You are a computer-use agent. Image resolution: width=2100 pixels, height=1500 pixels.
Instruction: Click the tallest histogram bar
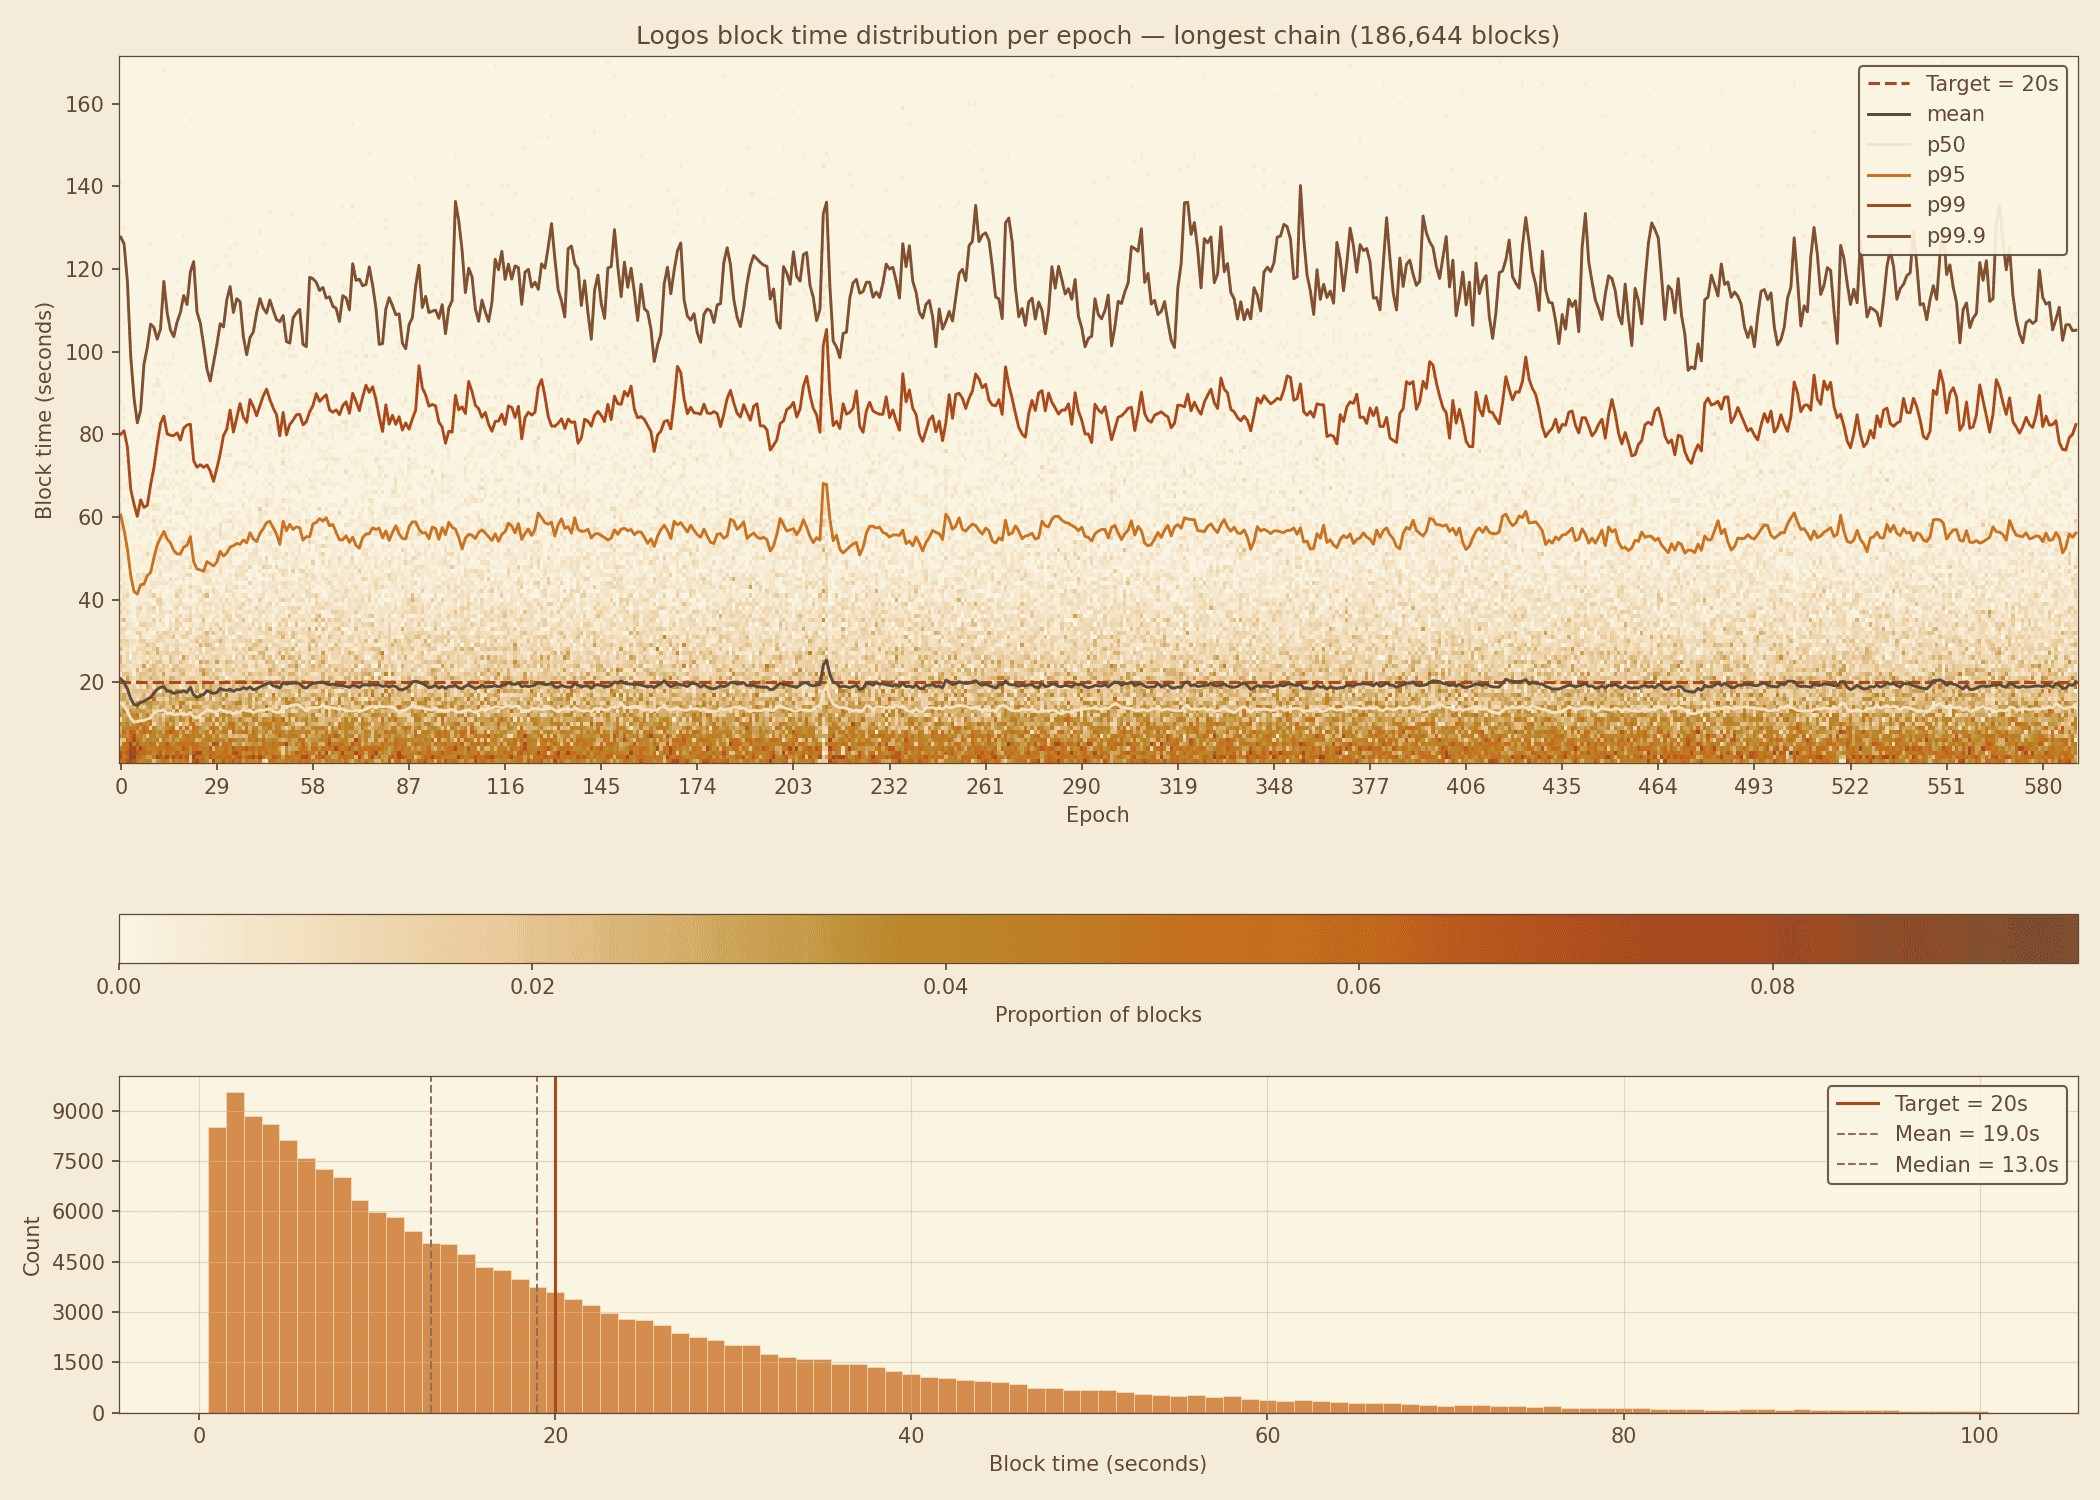(x=235, y=1250)
